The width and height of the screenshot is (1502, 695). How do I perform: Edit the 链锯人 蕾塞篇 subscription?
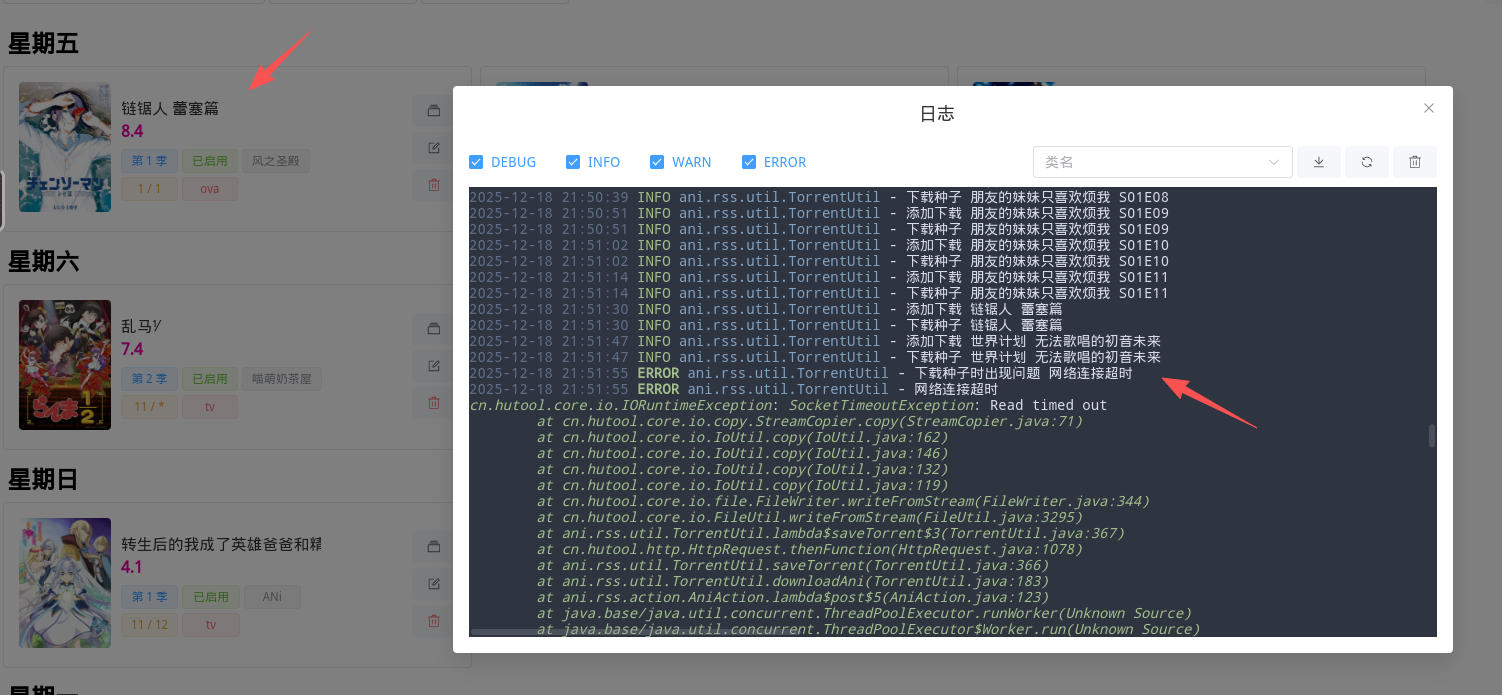(433, 148)
